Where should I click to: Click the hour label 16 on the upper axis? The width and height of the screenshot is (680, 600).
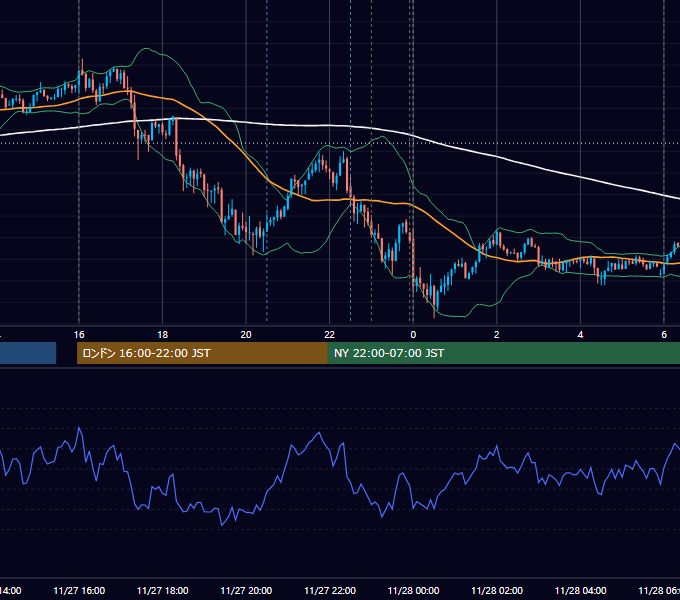(x=79, y=335)
